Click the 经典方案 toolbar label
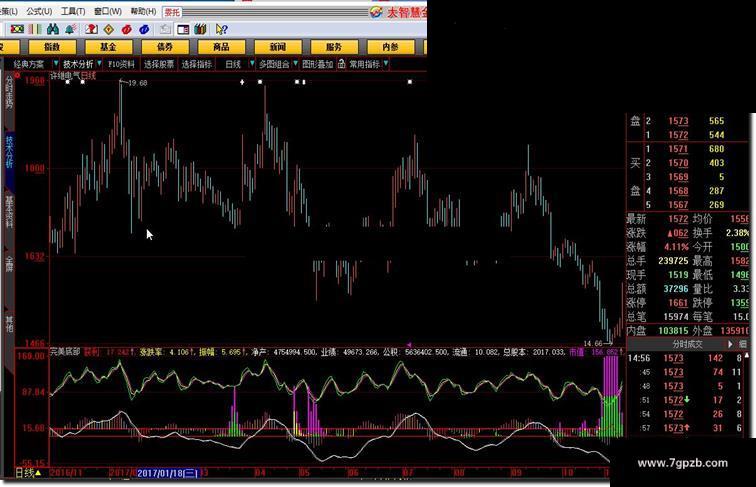Image resolution: width=756 pixels, height=487 pixels. pos(28,64)
